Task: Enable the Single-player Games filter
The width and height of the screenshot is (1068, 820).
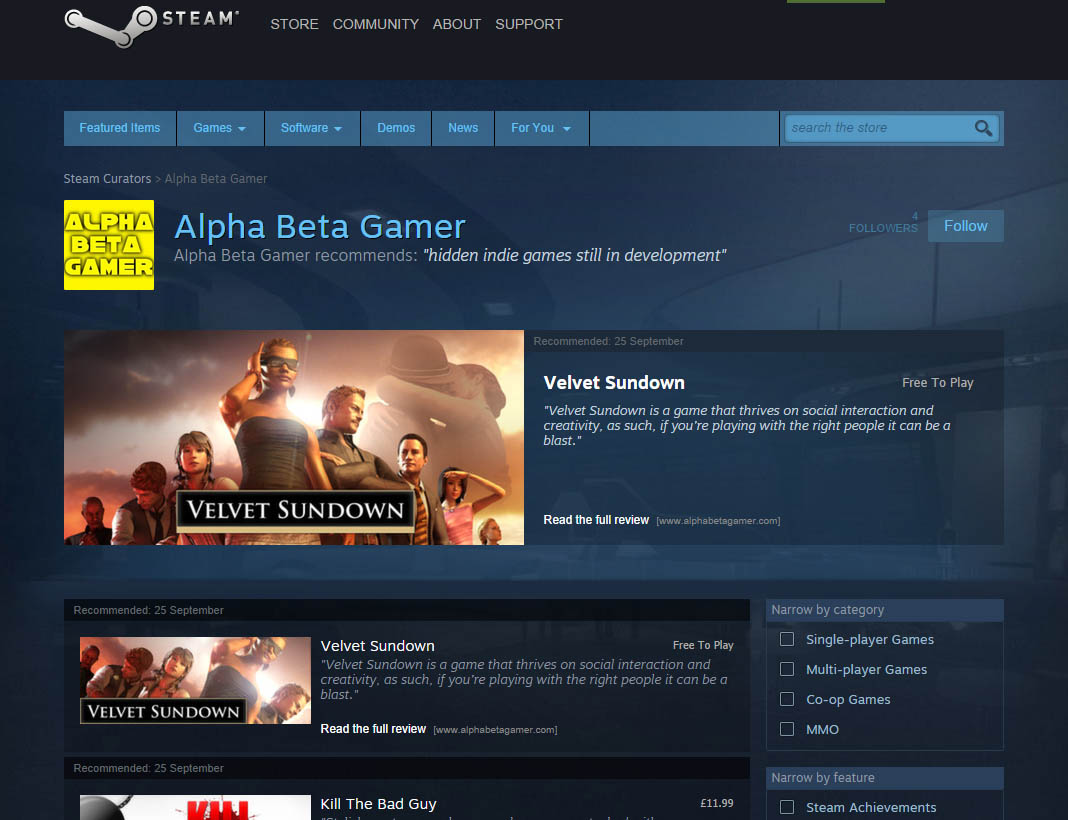Action: coord(787,639)
